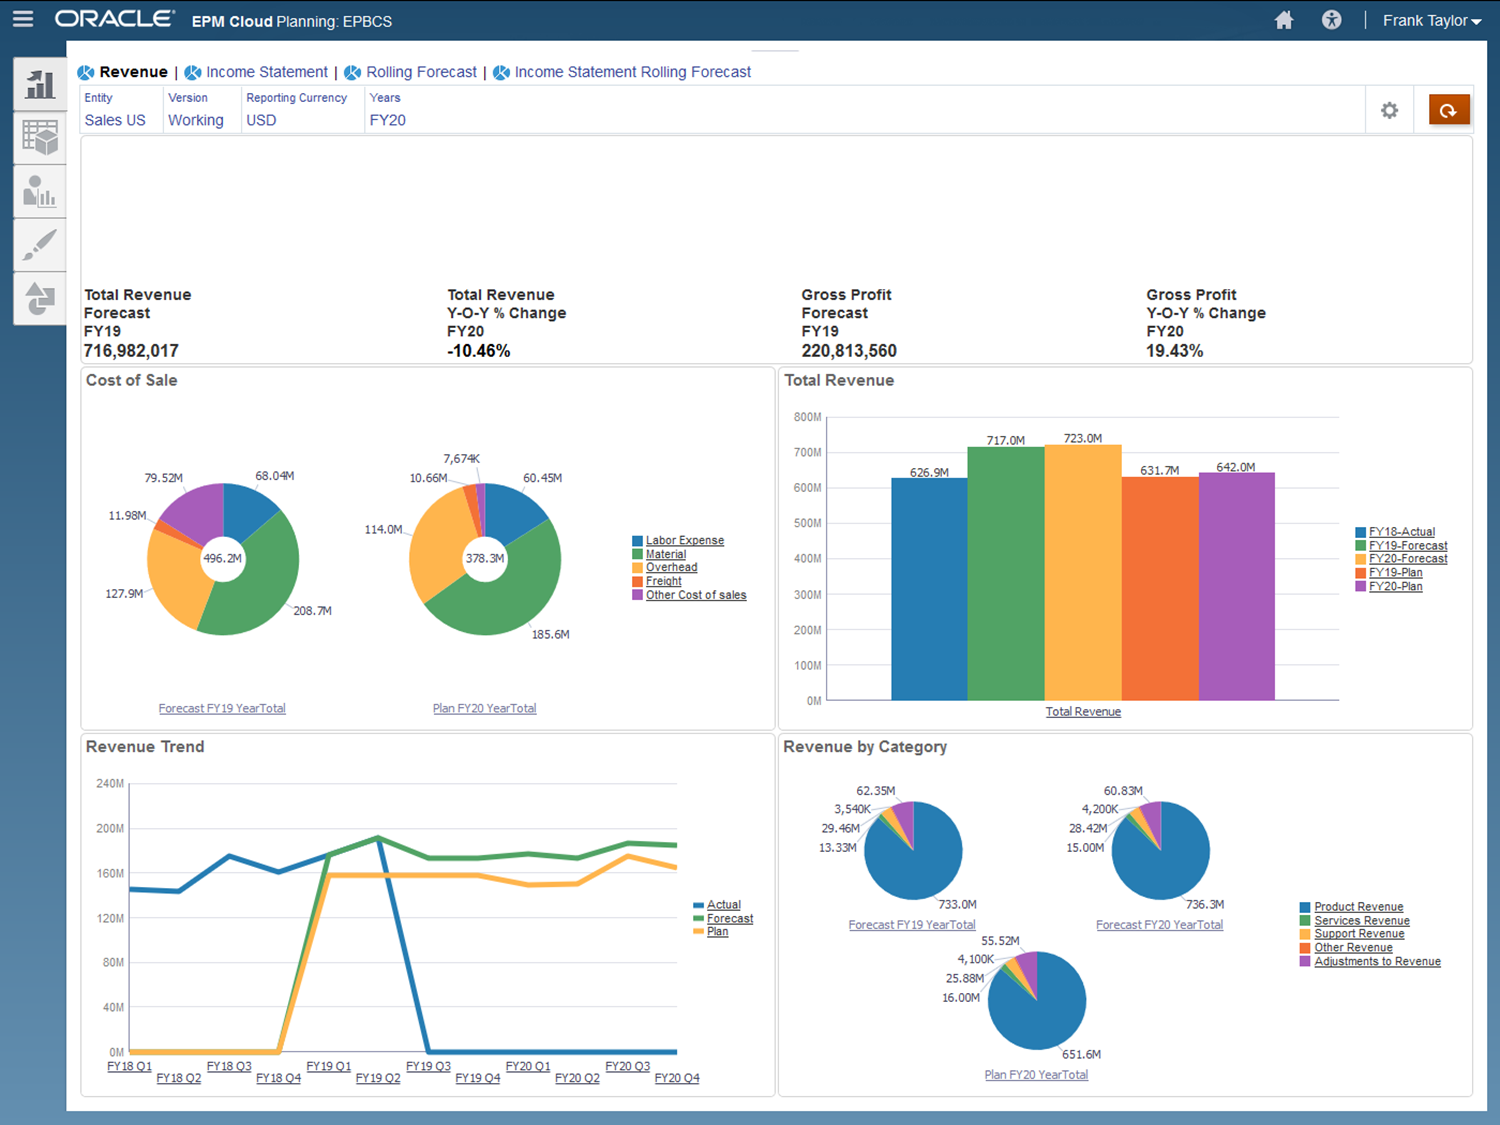
Task: Click the FY19 Q3 axis label
Action: [x=428, y=1066]
